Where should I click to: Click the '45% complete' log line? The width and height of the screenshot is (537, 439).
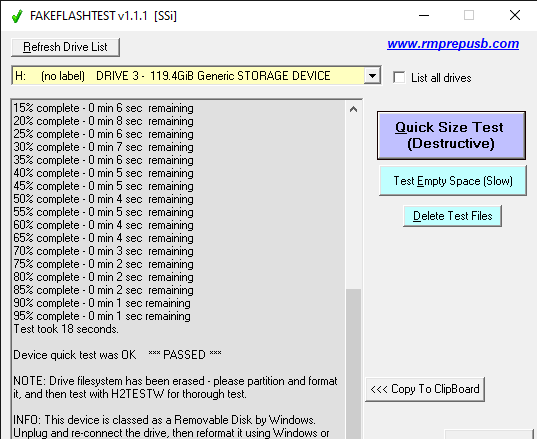103,186
